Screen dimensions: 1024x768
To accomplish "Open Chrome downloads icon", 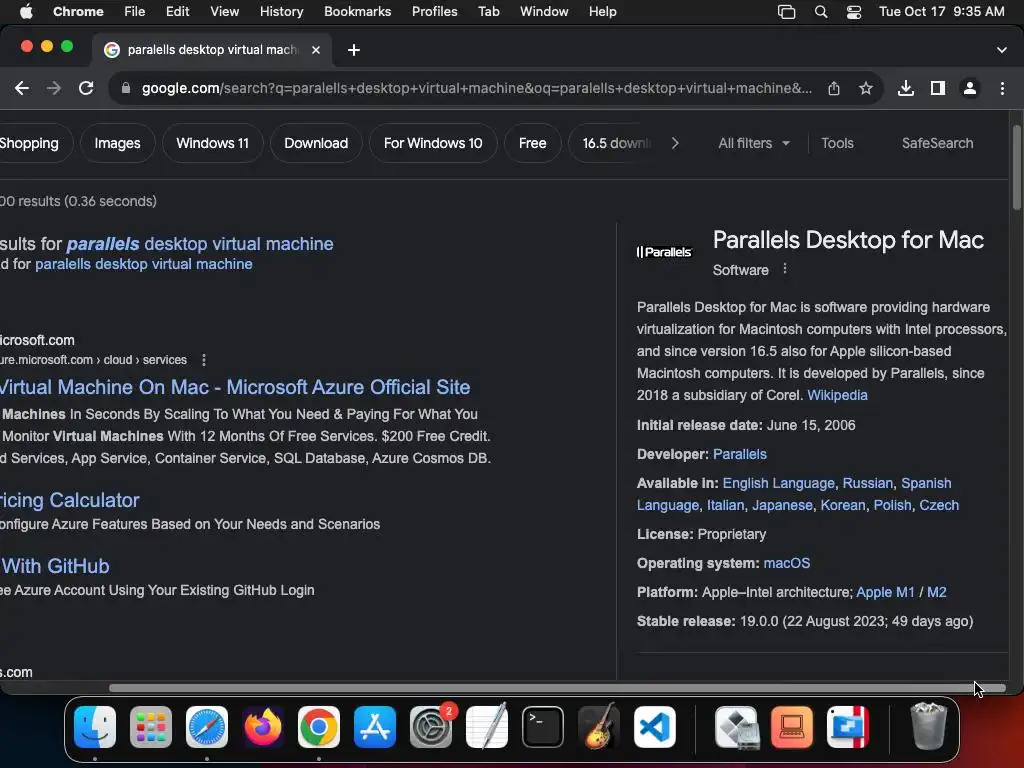I will coord(906,88).
